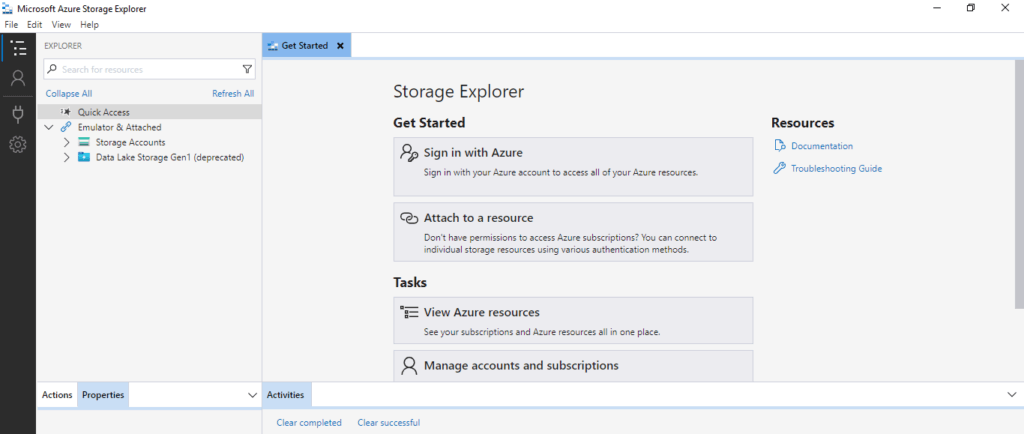Open the Connect plug icon
This screenshot has width=1024, height=434.
pos(18,115)
